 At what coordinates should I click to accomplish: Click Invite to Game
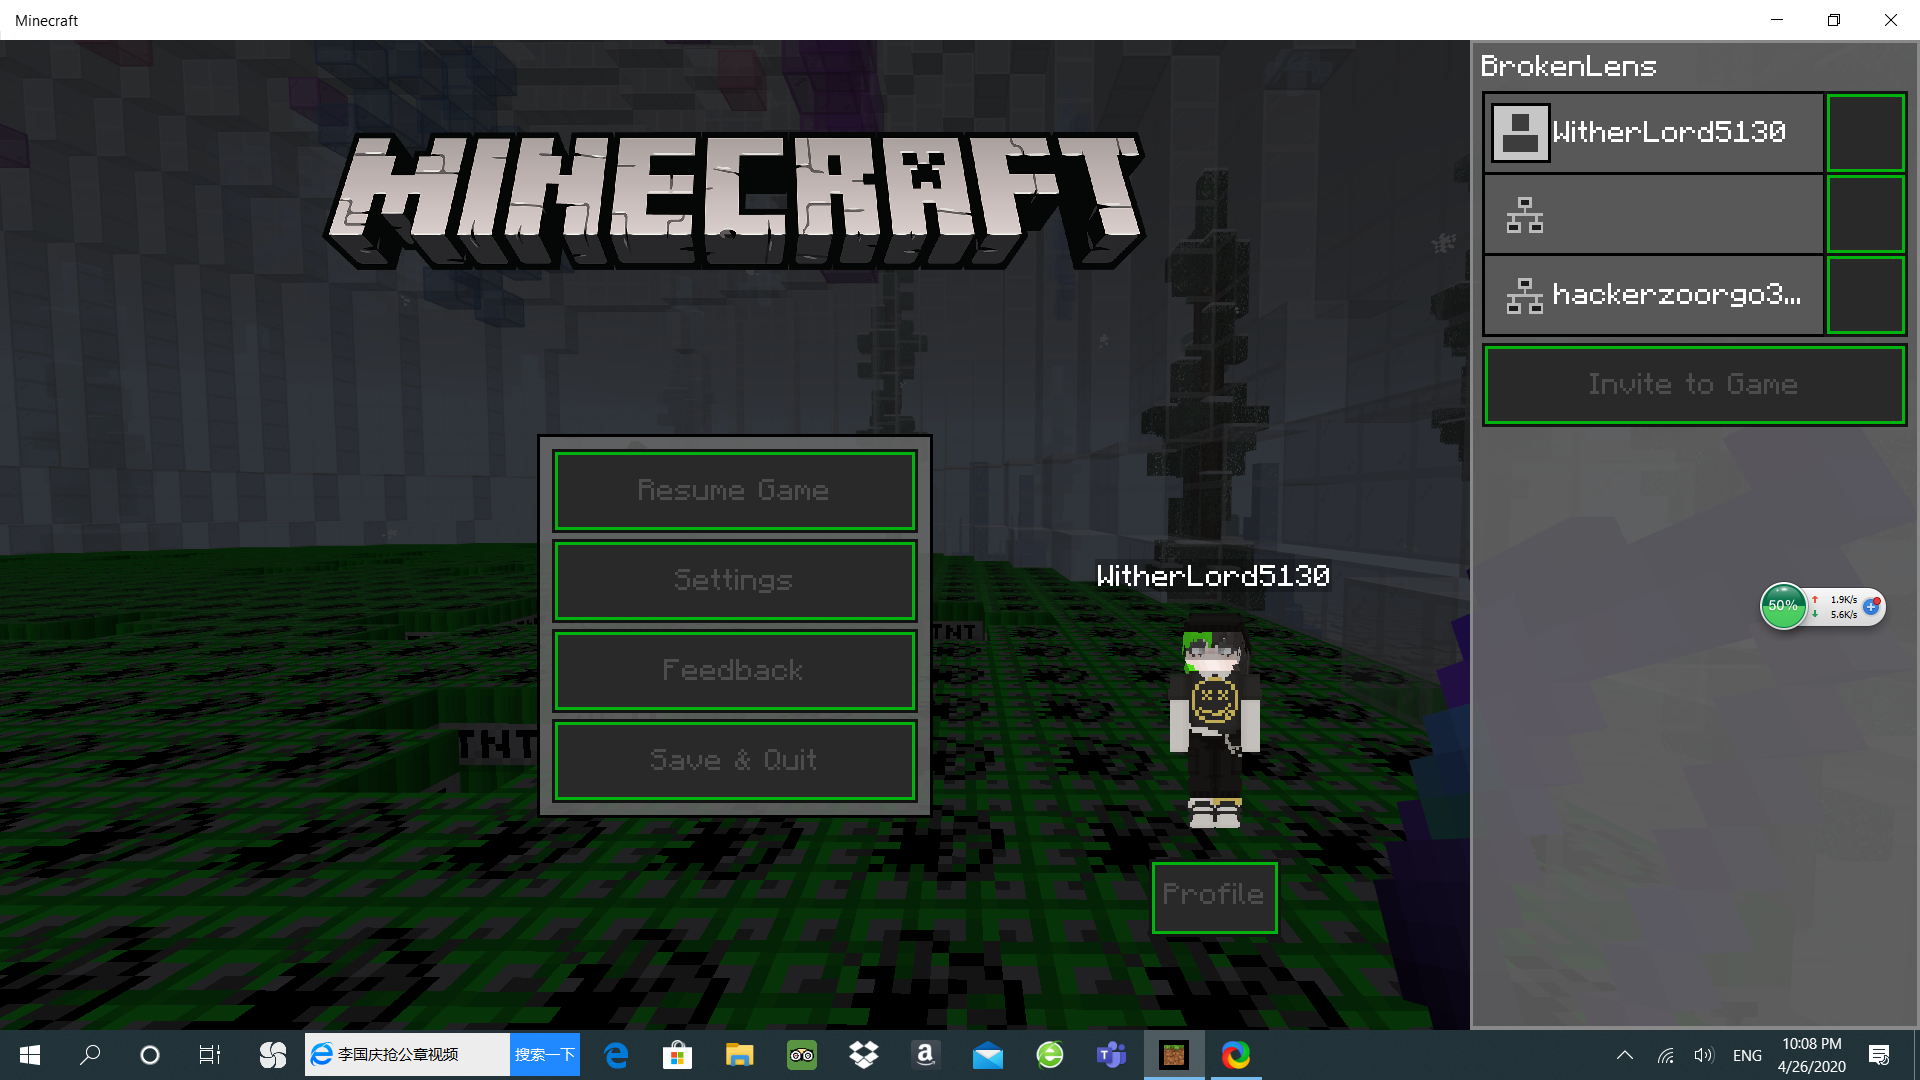click(1694, 385)
